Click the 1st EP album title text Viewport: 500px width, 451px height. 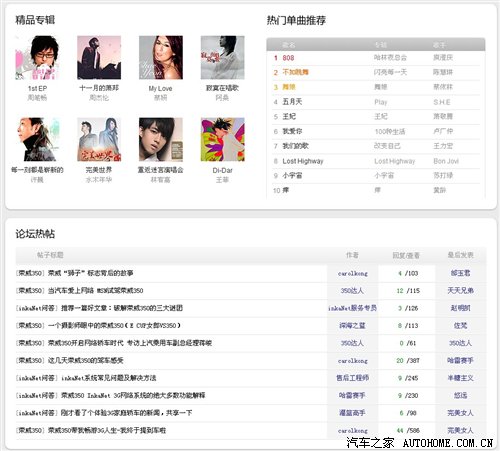click(37, 88)
